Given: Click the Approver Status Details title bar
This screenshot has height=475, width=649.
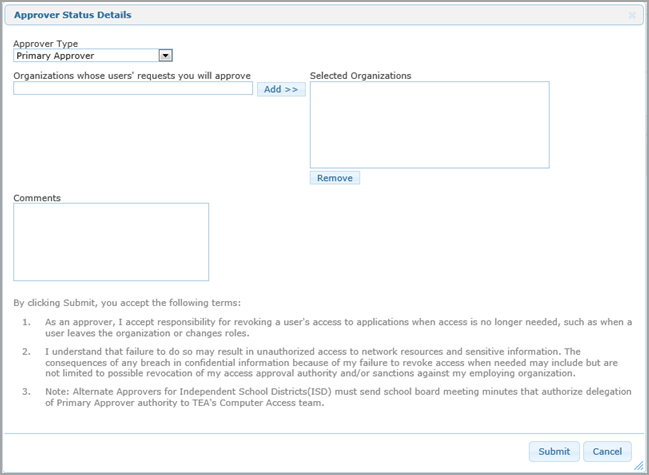Looking at the screenshot, I should [x=300, y=16].
